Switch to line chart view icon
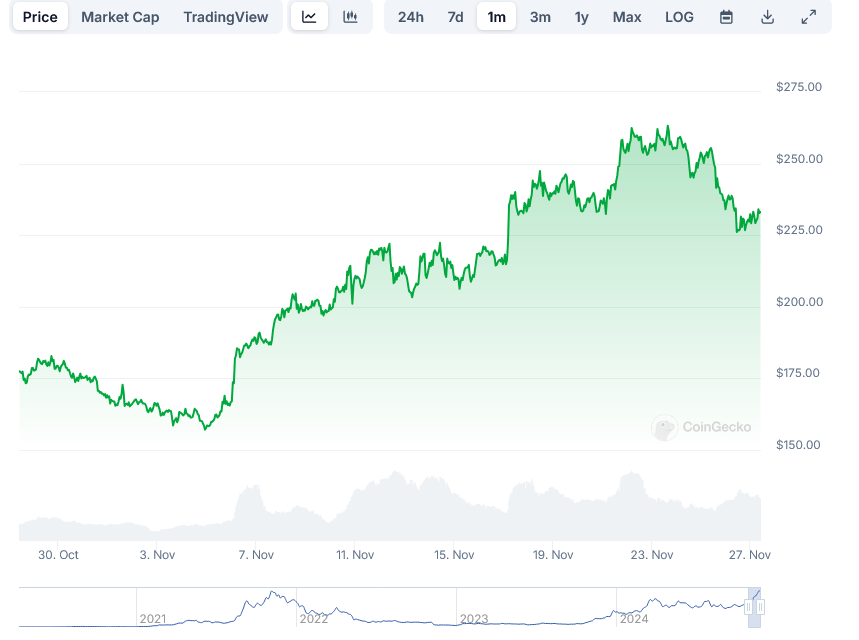Image resolution: width=859 pixels, height=640 pixels. [x=310, y=17]
